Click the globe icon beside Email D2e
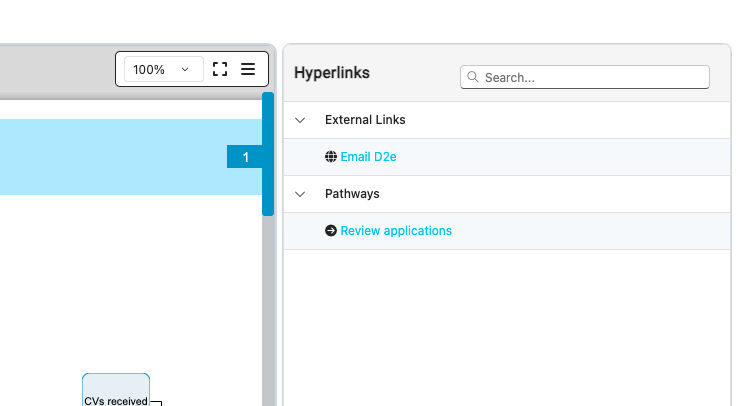The height and width of the screenshot is (406, 743). (x=331, y=157)
